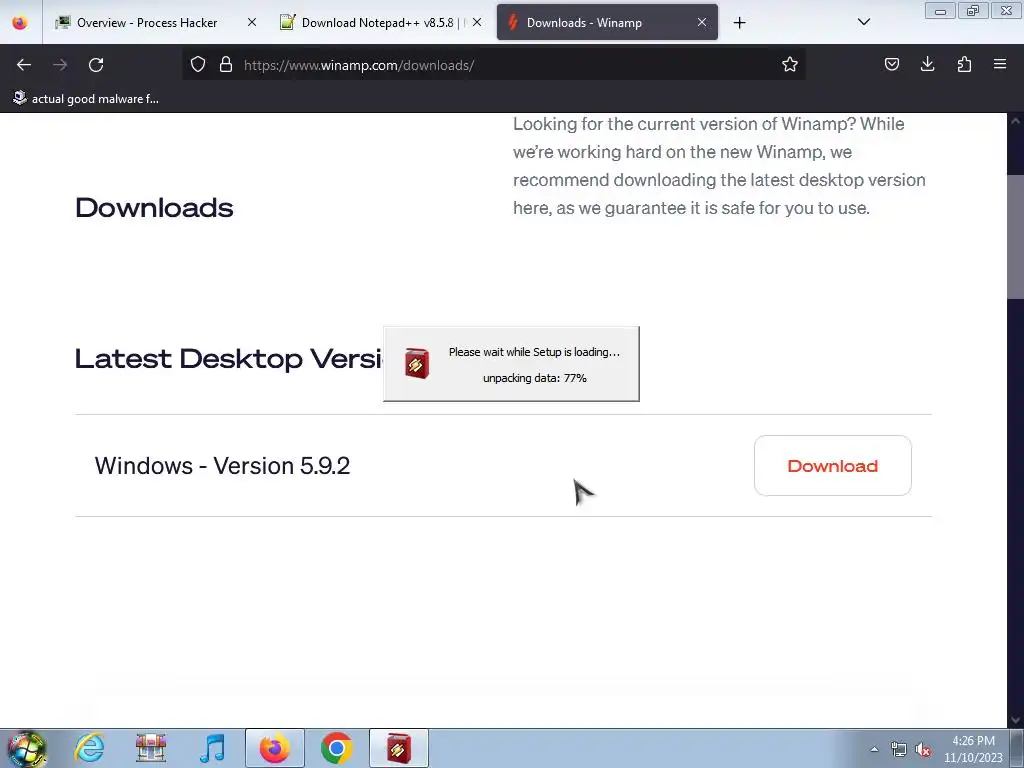The image size is (1024, 768).
Task: Click the network status tray icon
Action: pos(899,749)
